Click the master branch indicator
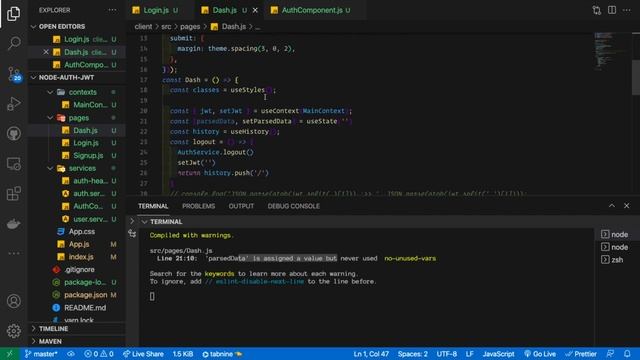 [x=41, y=354]
